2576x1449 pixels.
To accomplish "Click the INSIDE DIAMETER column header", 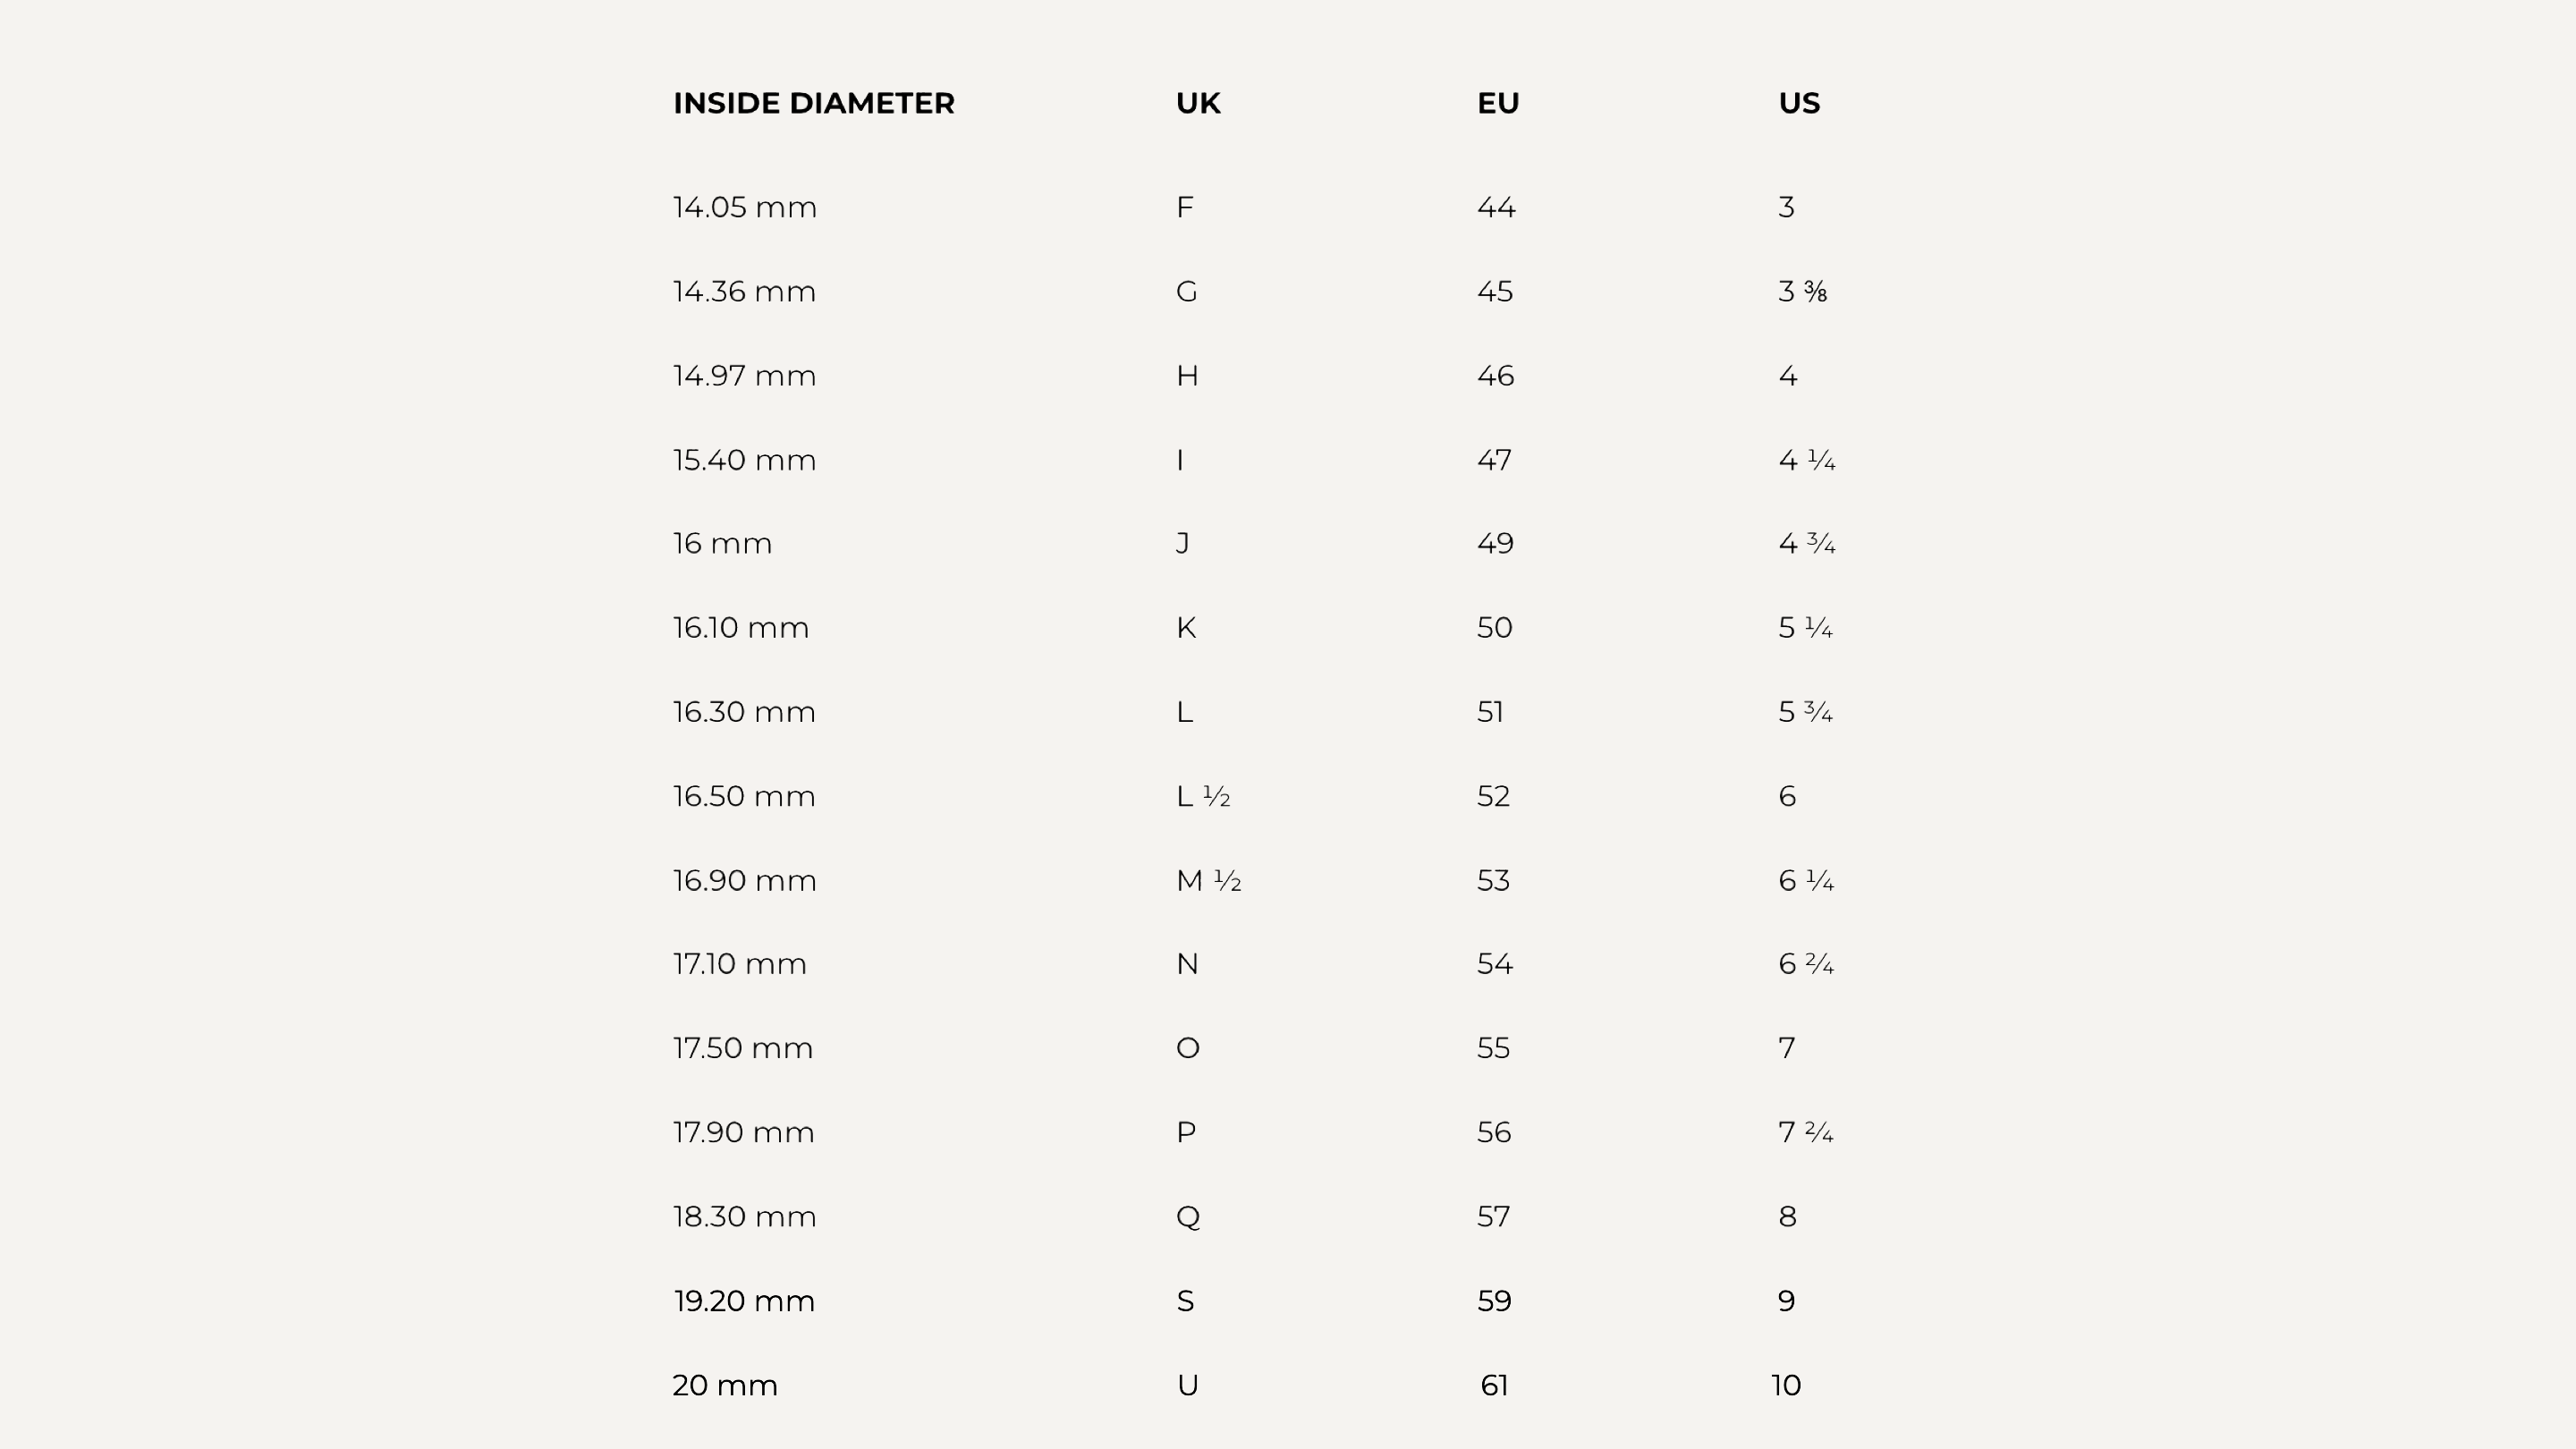I will tap(813, 103).
